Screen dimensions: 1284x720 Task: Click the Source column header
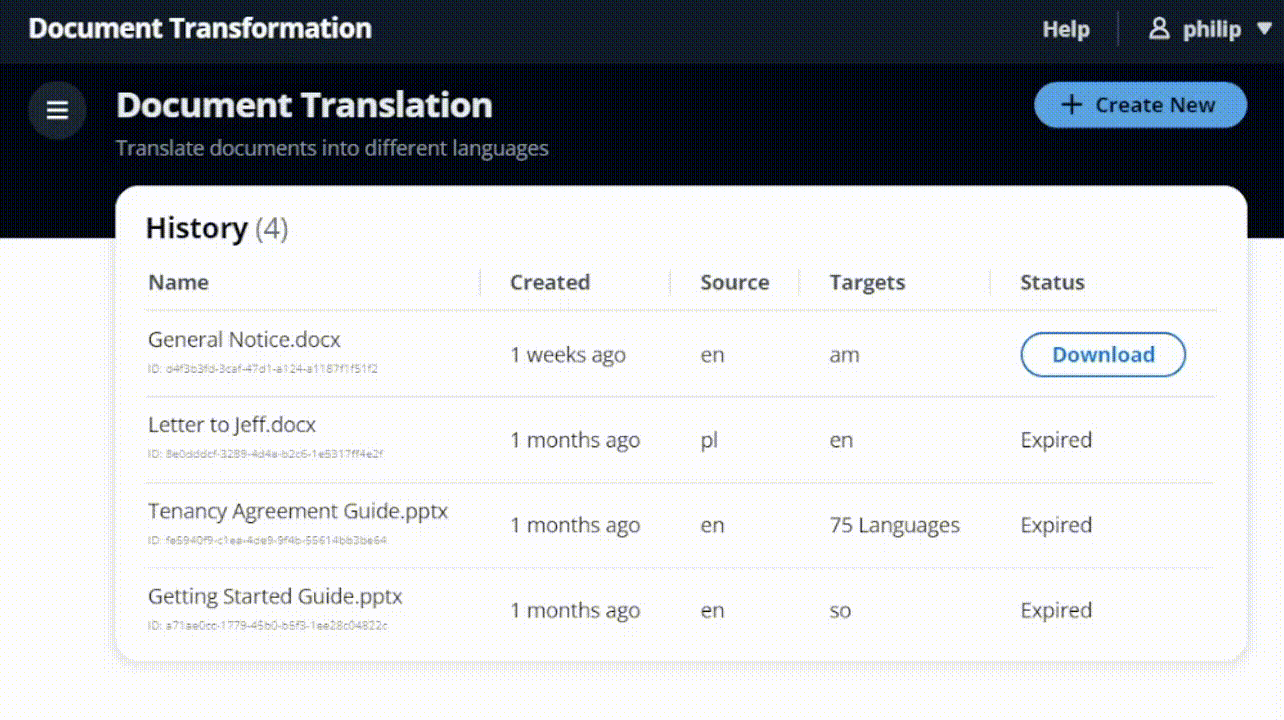[734, 282]
